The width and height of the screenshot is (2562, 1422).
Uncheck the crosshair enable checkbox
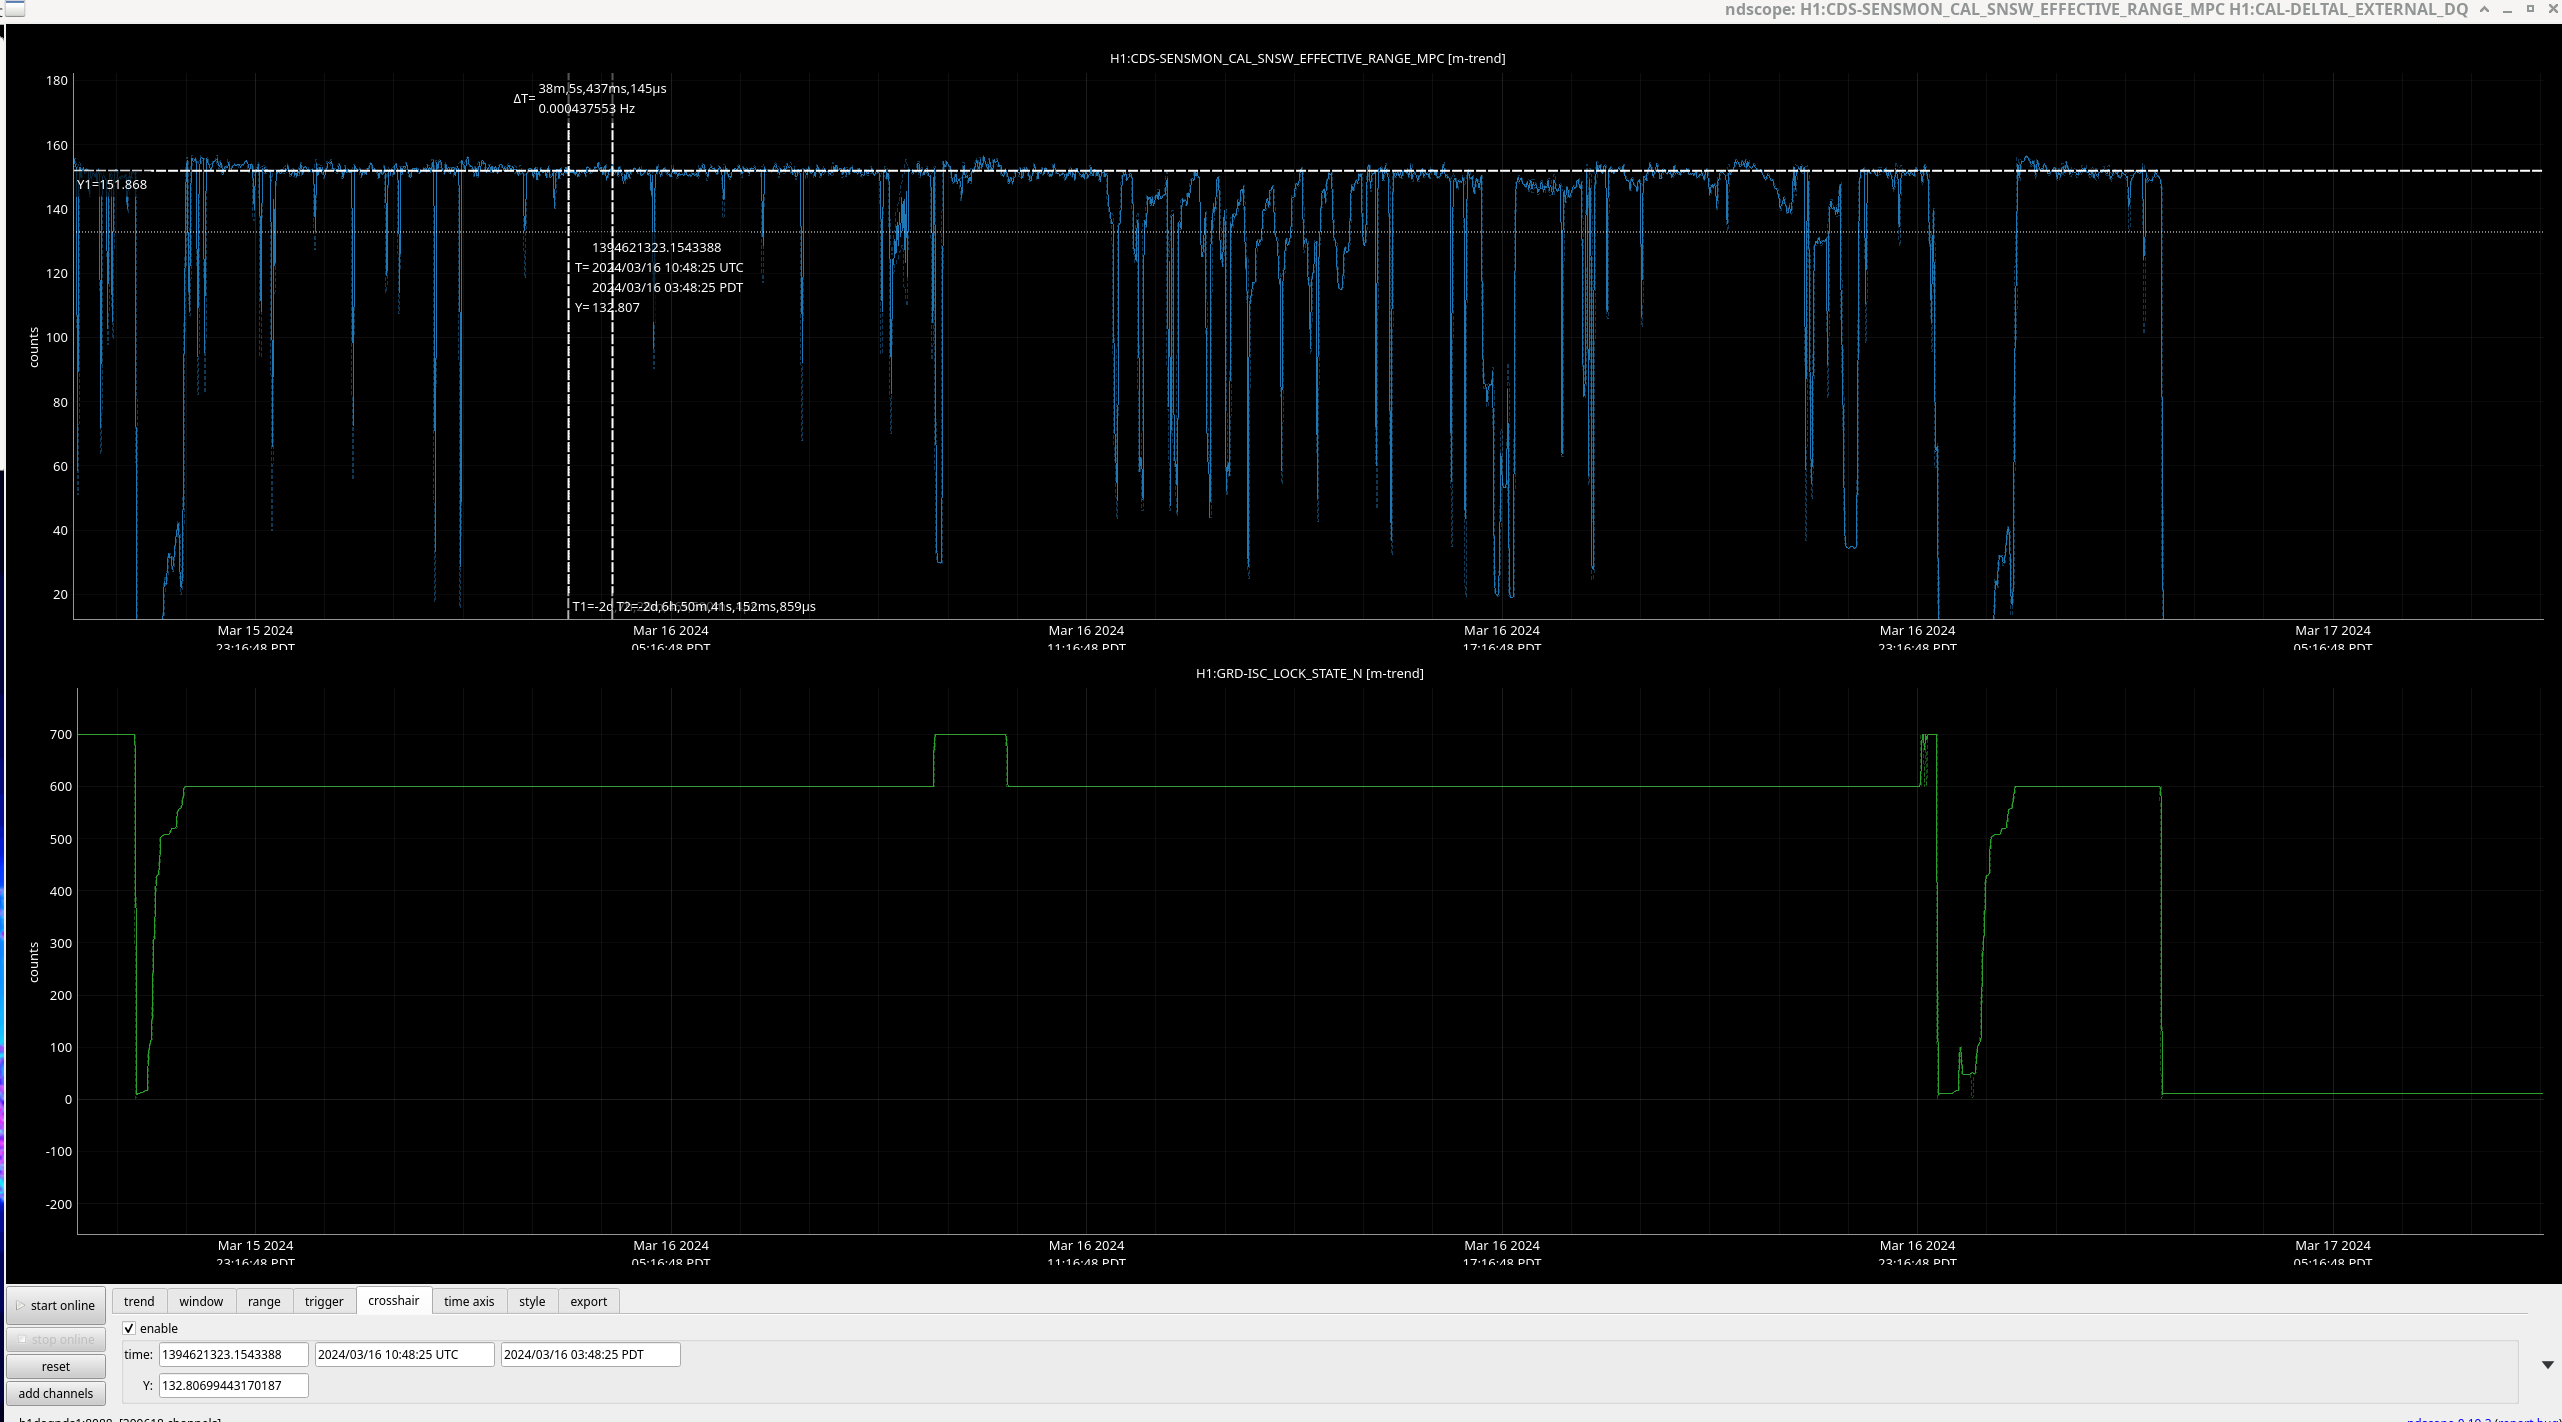tap(129, 1328)
